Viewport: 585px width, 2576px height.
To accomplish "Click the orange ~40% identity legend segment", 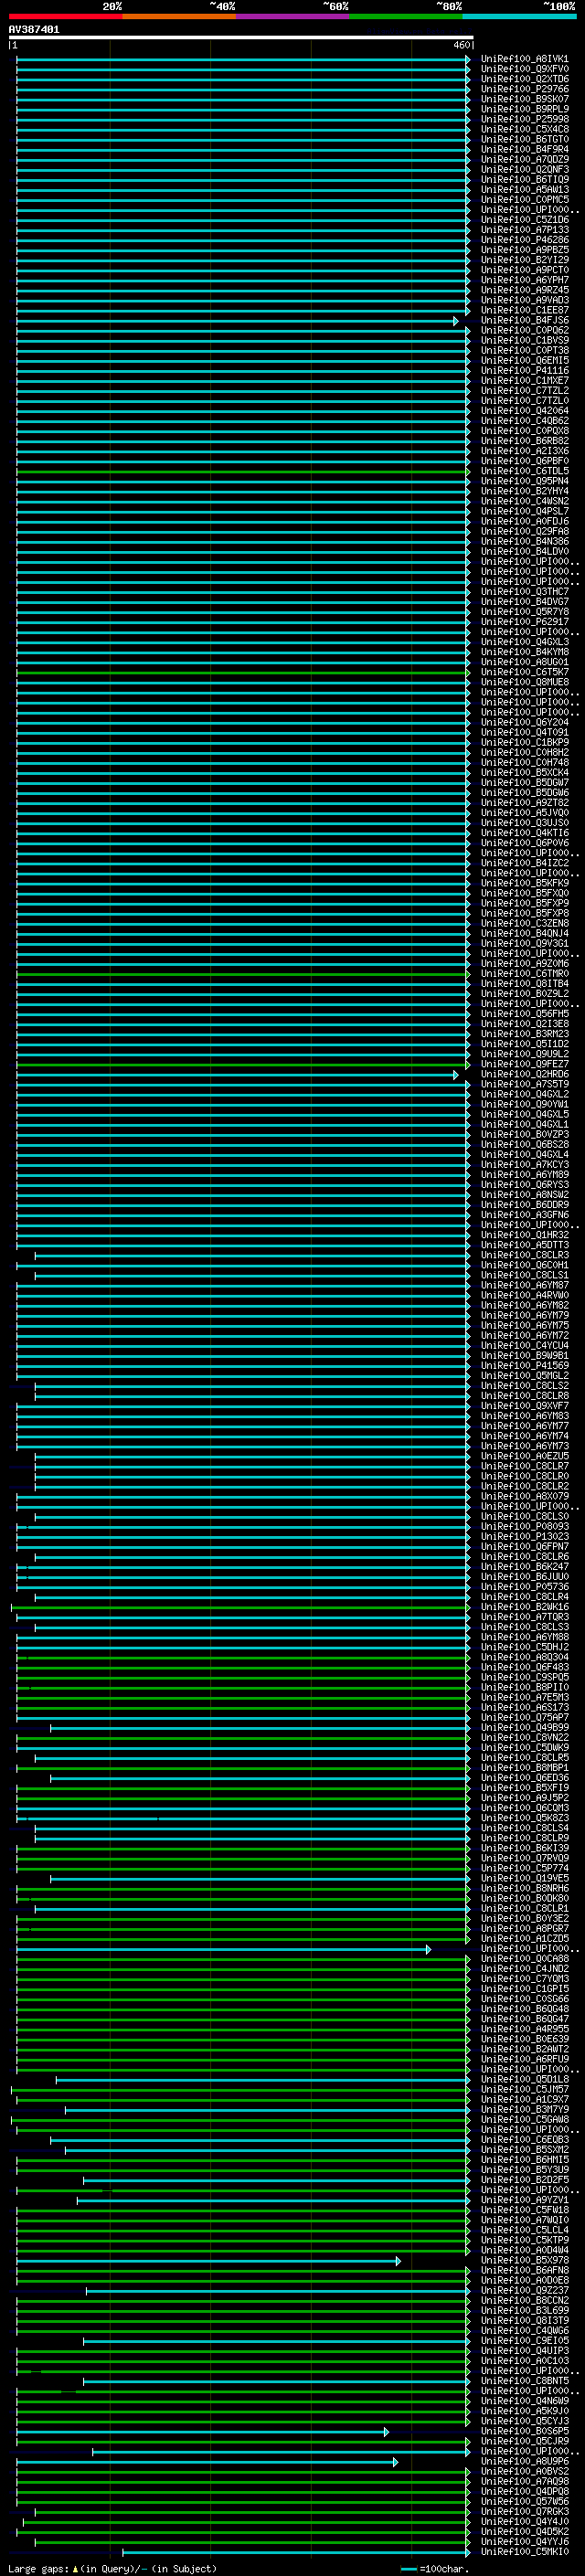I will coord(179,17).
